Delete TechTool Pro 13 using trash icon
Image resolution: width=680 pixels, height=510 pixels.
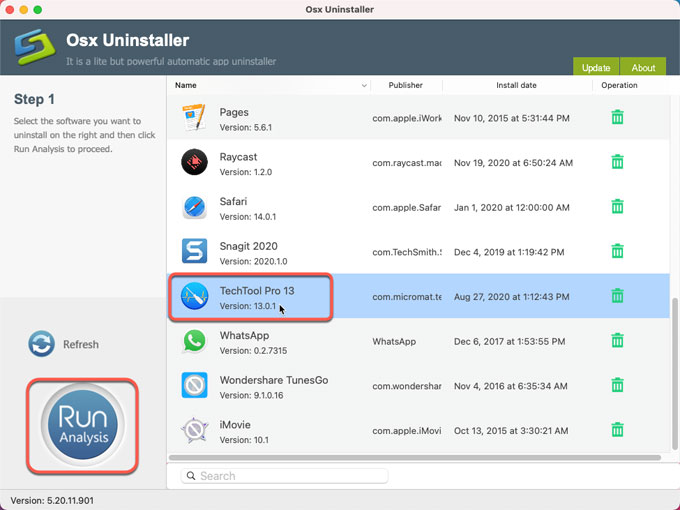[617, 296]
